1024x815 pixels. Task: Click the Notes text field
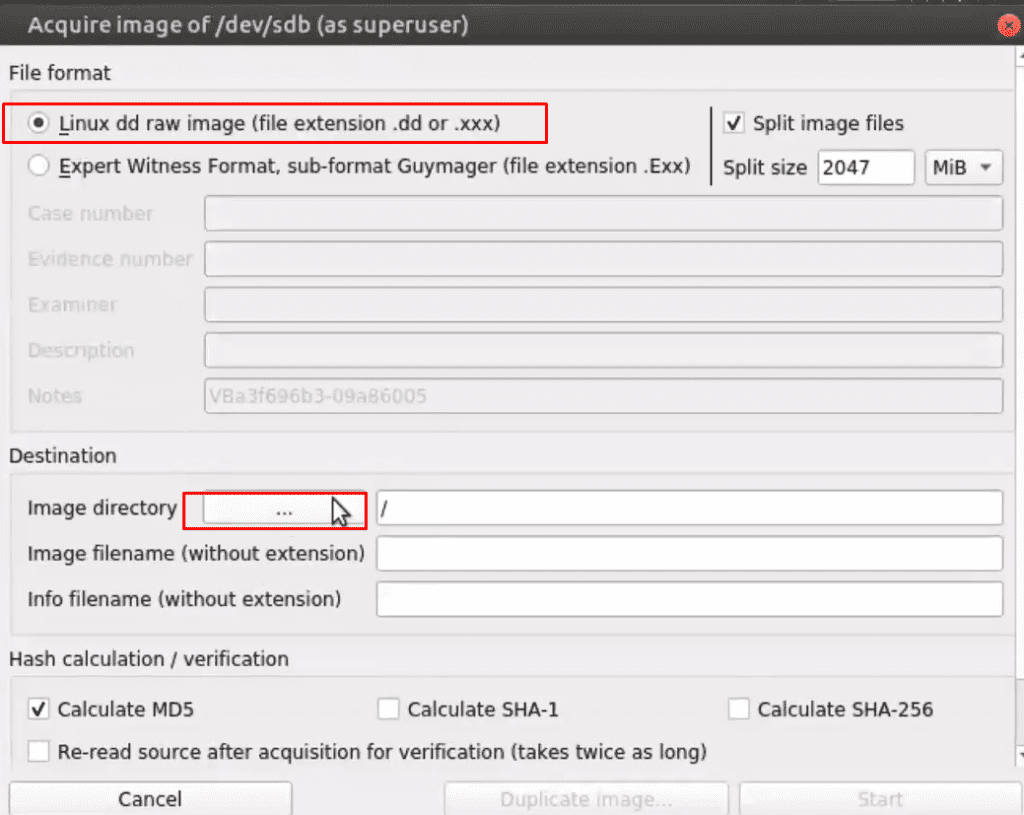click(x=603, y=396)
